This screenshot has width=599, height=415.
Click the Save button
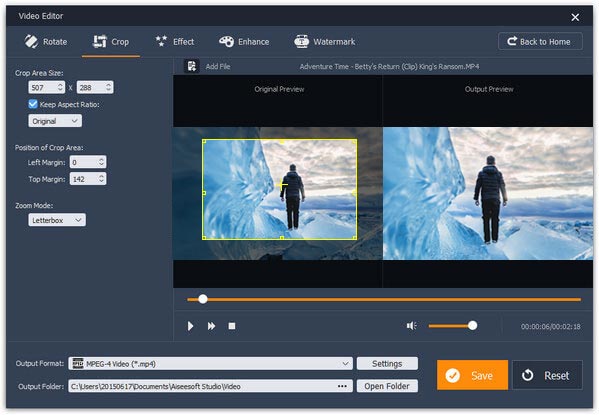[472, 375]
